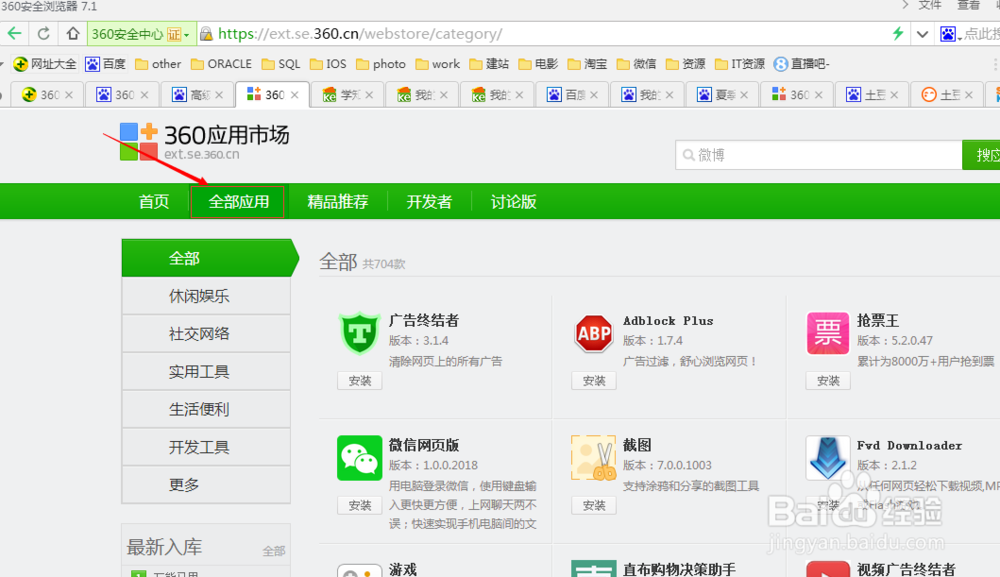Switch to the 学... browser tab
Screen dimensions: 1000x577
pyautogui.click(x=348, y=94)
